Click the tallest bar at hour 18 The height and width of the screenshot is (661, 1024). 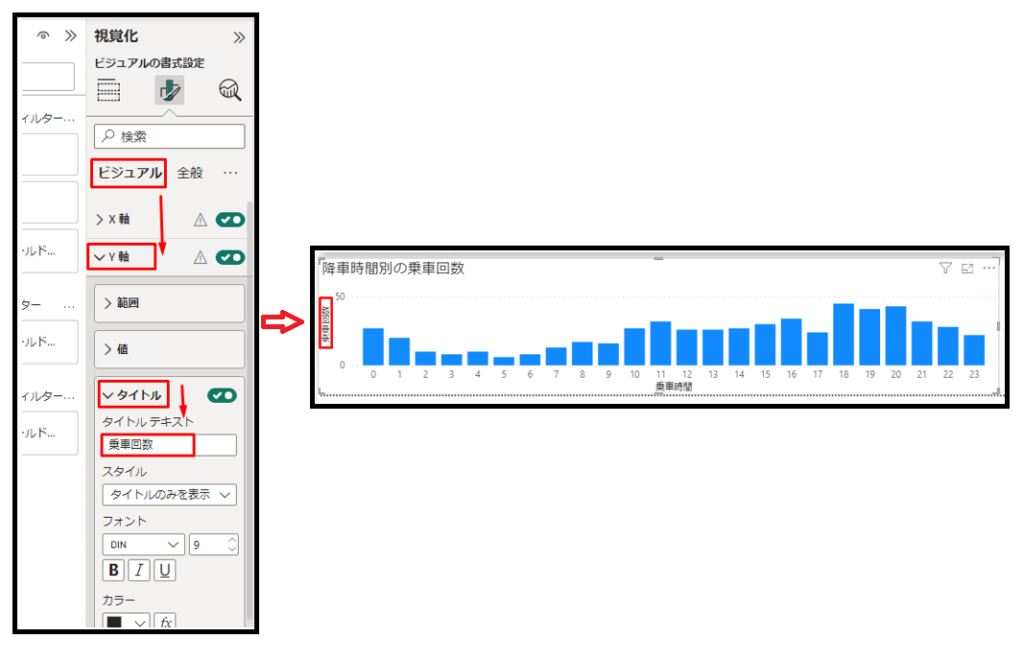[x=843, y=334]
